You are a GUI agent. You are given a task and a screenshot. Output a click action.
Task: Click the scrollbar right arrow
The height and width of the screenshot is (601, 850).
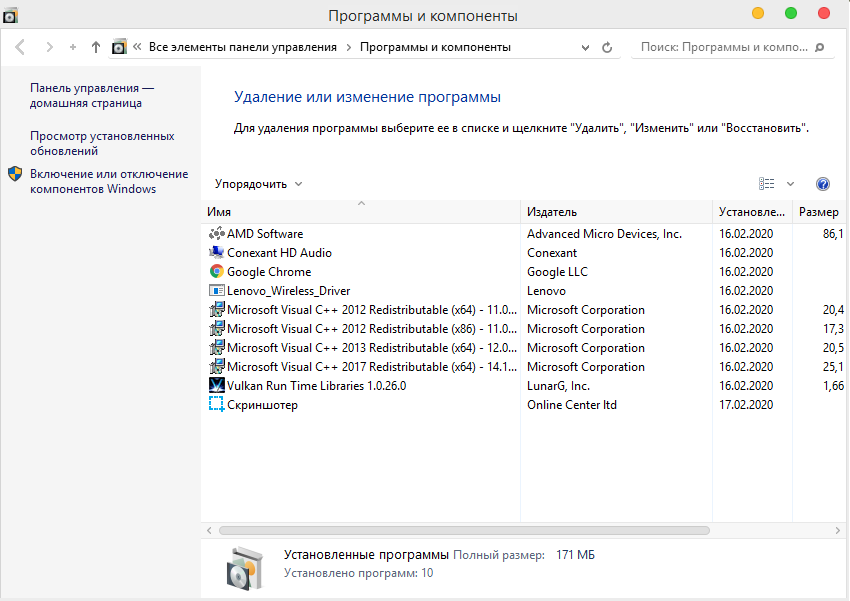tap(838, 531)
